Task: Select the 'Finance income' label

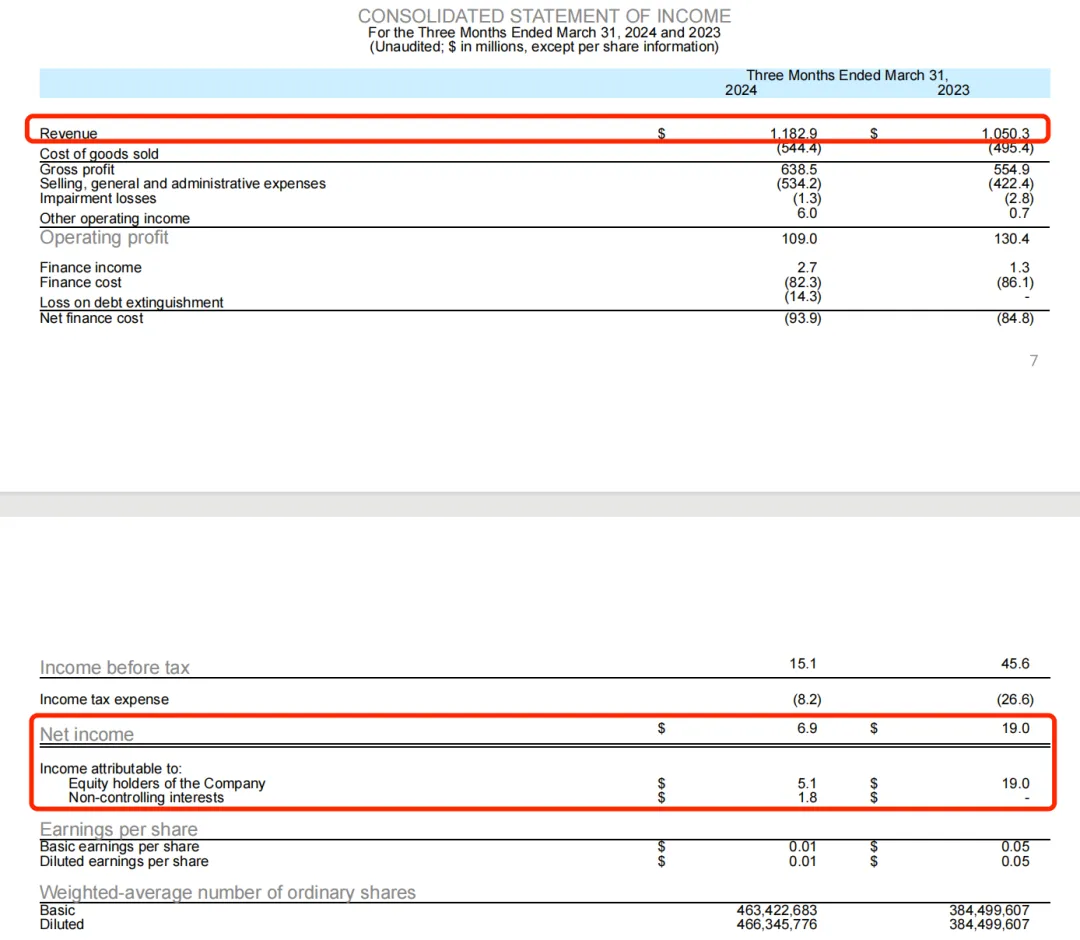Action: pyautogui.click(x=90, y=267)
